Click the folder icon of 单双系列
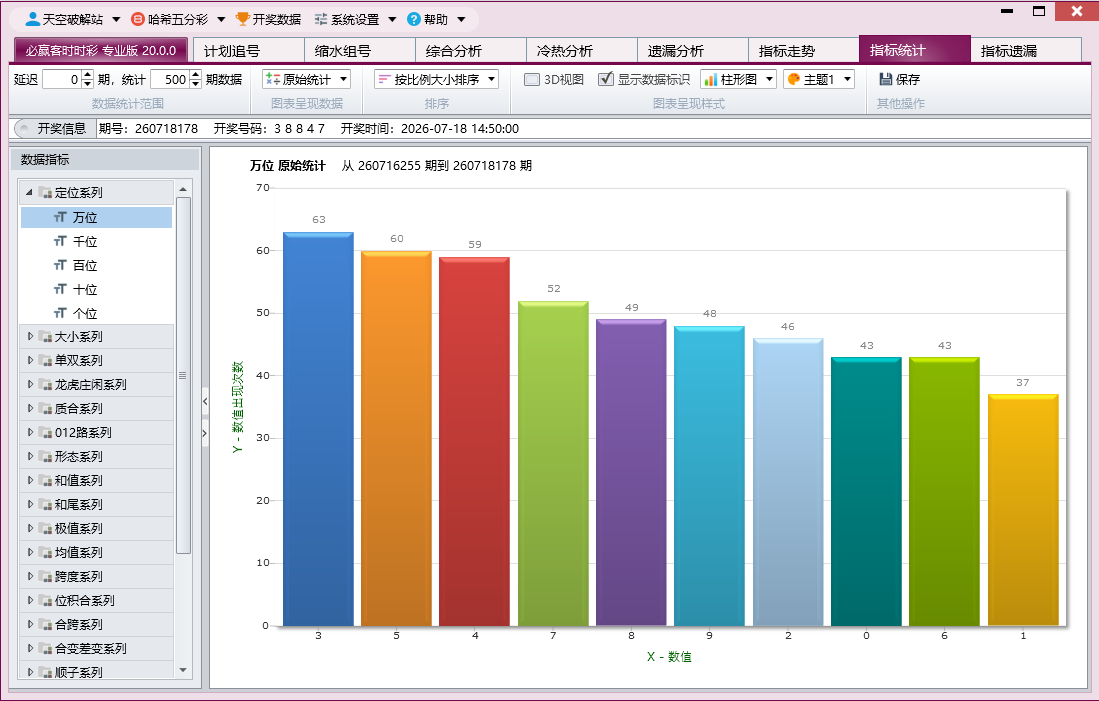Image resolution: width=1099 pixels, height=701 pixels. coord(46,360)
